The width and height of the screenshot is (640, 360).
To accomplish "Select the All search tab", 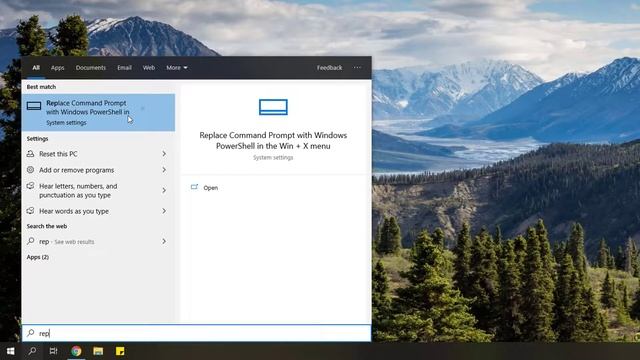I will 36,68.
